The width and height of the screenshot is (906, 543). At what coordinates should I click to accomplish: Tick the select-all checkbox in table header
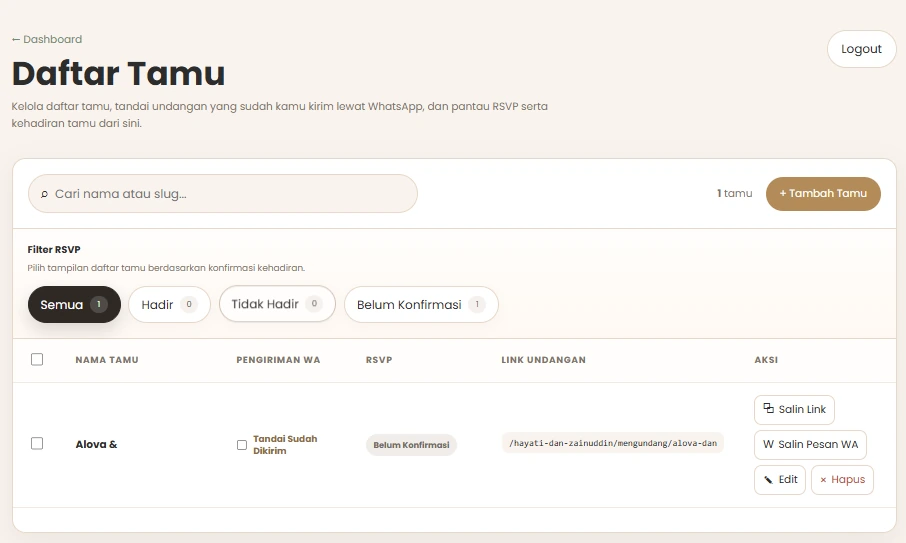37,359
